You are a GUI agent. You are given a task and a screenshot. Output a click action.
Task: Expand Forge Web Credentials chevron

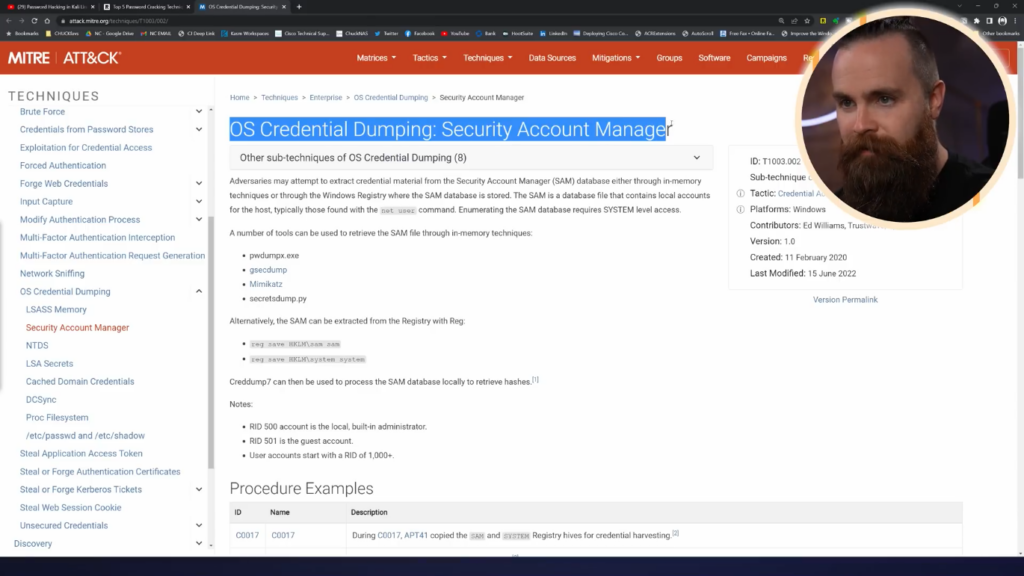(199, 184)
